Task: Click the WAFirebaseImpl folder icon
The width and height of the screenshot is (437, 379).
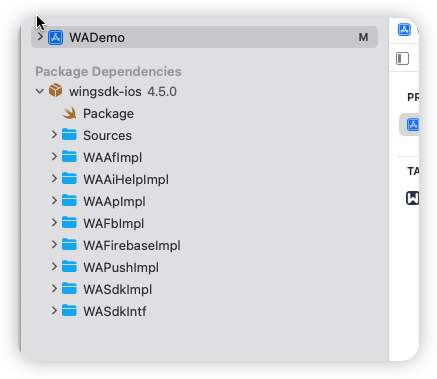Action: tap(69, 244)
